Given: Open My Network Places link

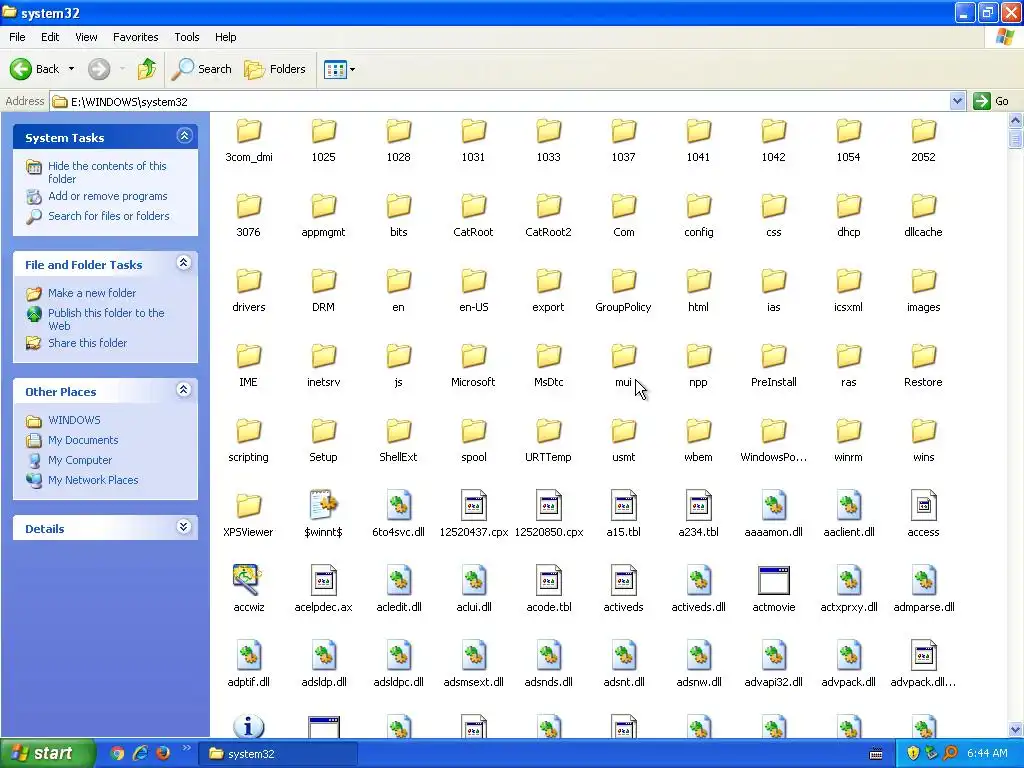Looking at the screenshot, I should tap(93, 480).
